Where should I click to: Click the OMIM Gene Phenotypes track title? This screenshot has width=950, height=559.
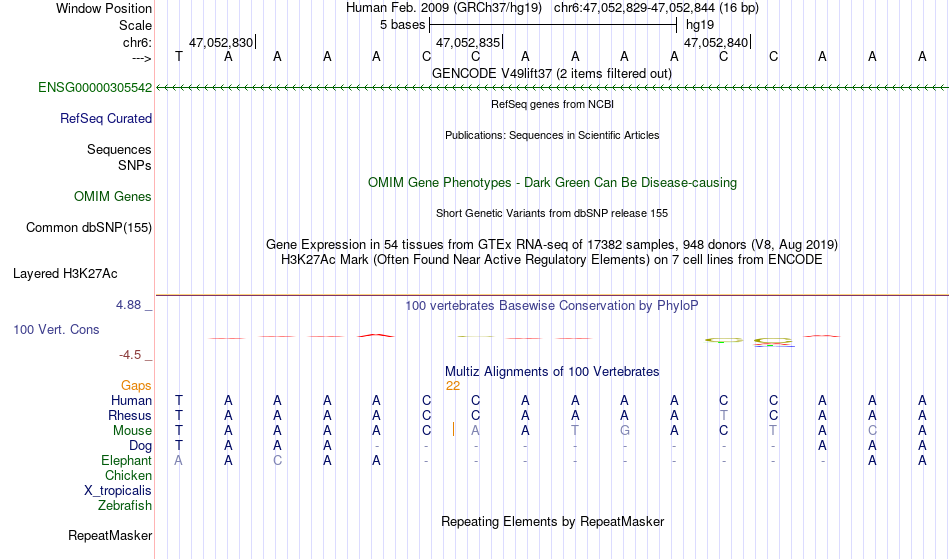pyautogui.click(x=553, y=182)
